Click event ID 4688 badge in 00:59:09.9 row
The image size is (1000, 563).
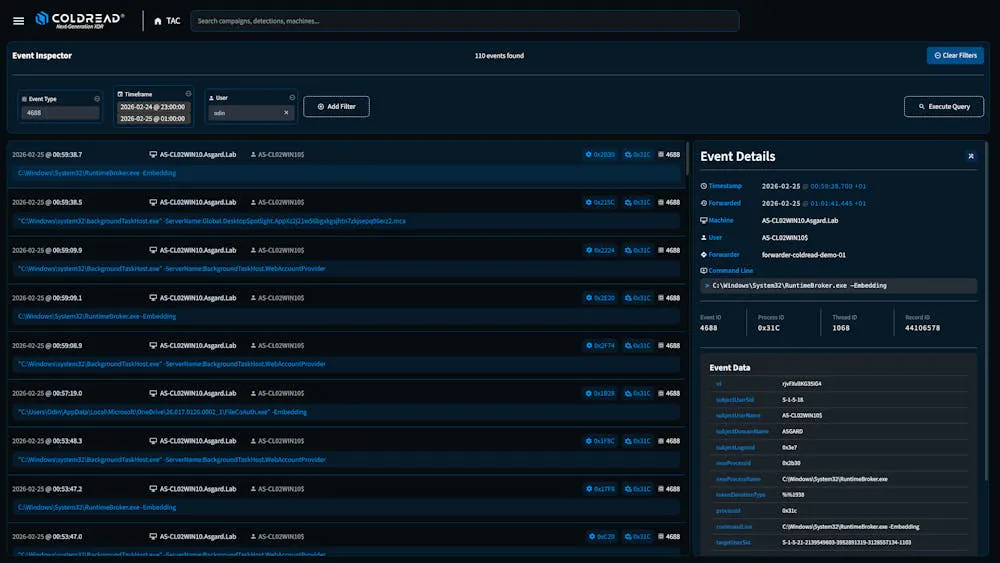[x=669, y=250]
